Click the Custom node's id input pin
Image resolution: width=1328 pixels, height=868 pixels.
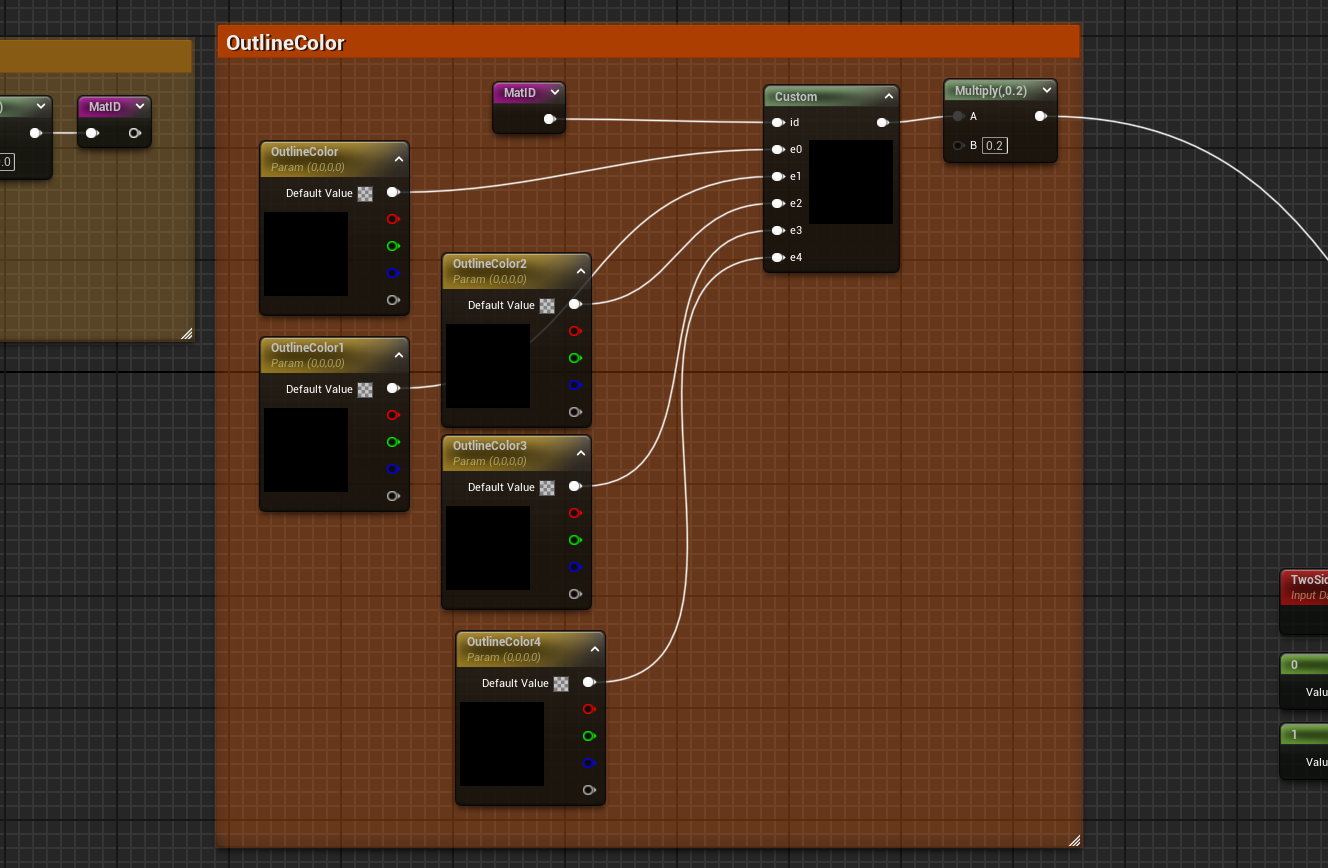pyautogui.click(x=777, y=123)
